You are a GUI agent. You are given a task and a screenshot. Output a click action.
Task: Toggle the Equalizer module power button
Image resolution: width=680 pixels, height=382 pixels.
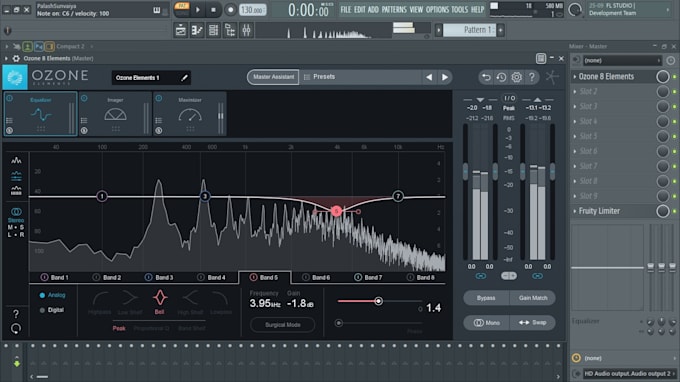click(9, 98)
